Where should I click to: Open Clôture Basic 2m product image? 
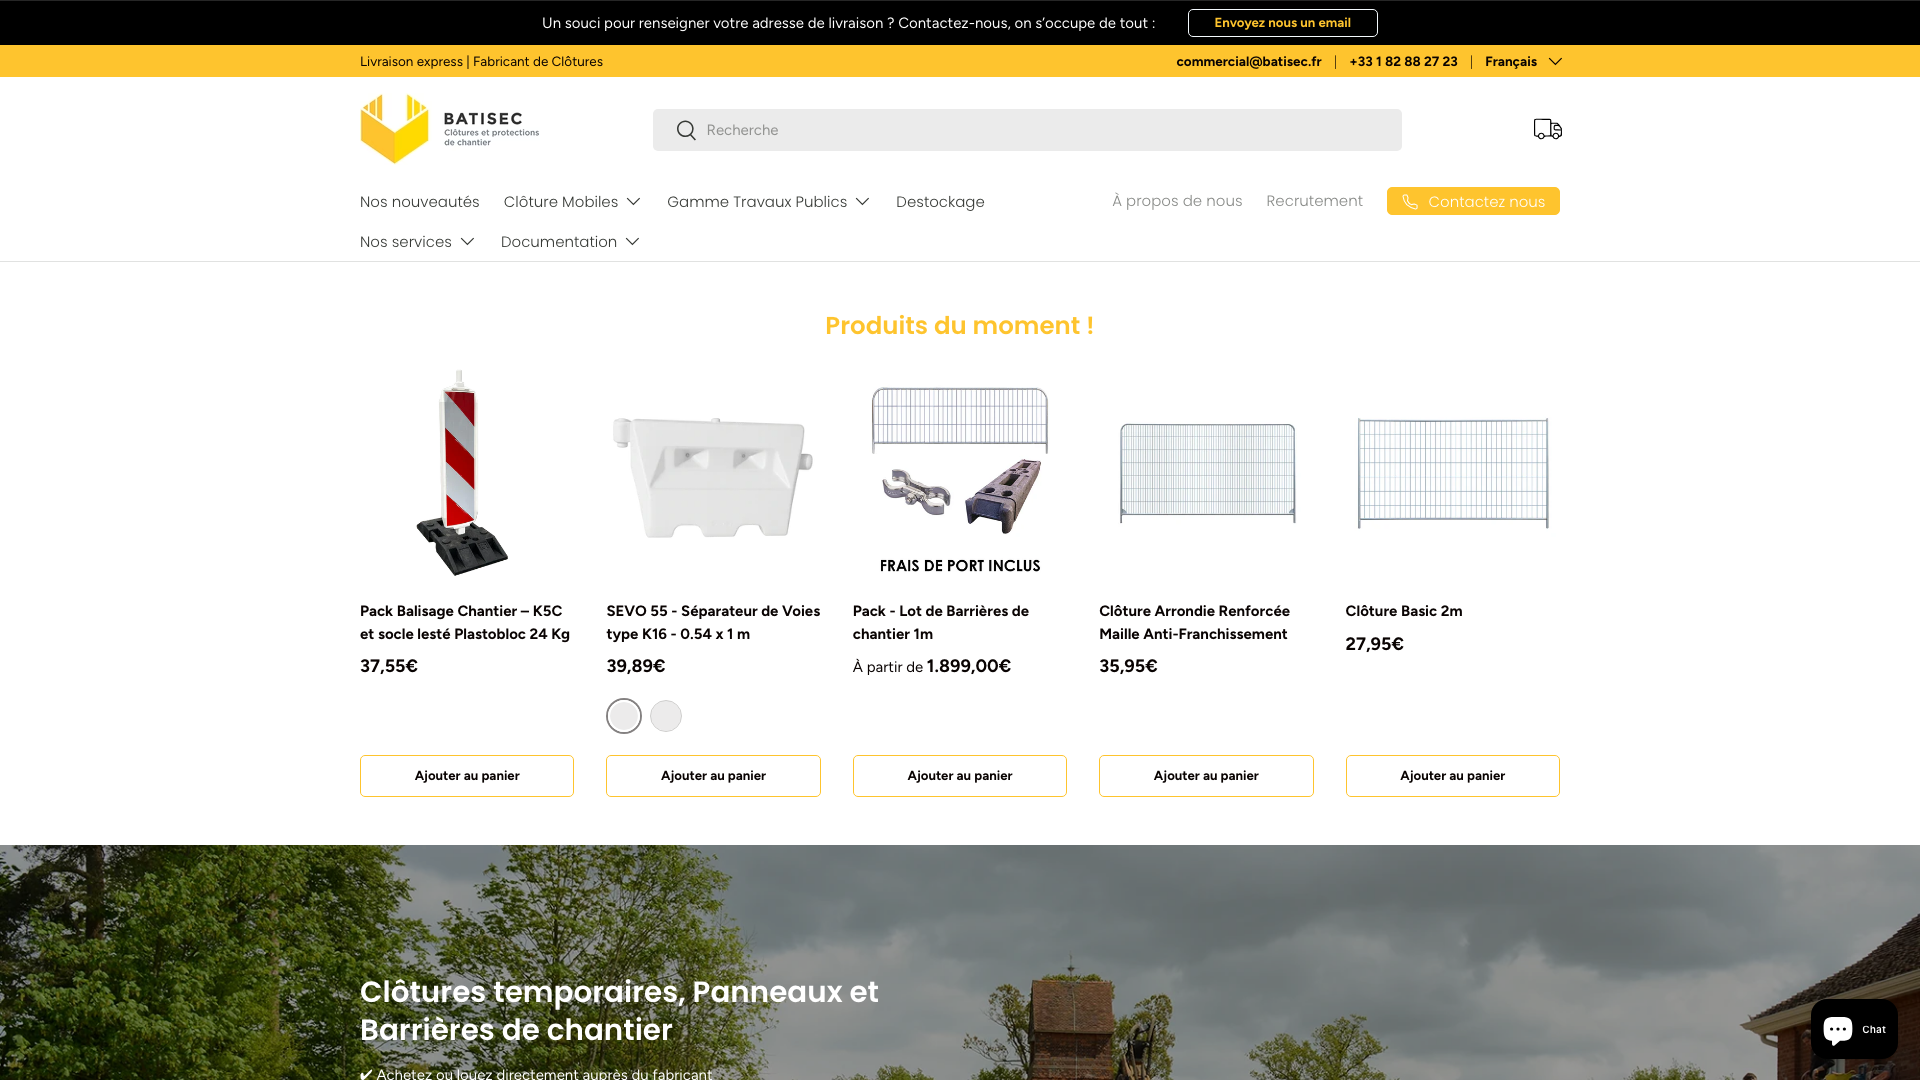(x=1453, y=475)
